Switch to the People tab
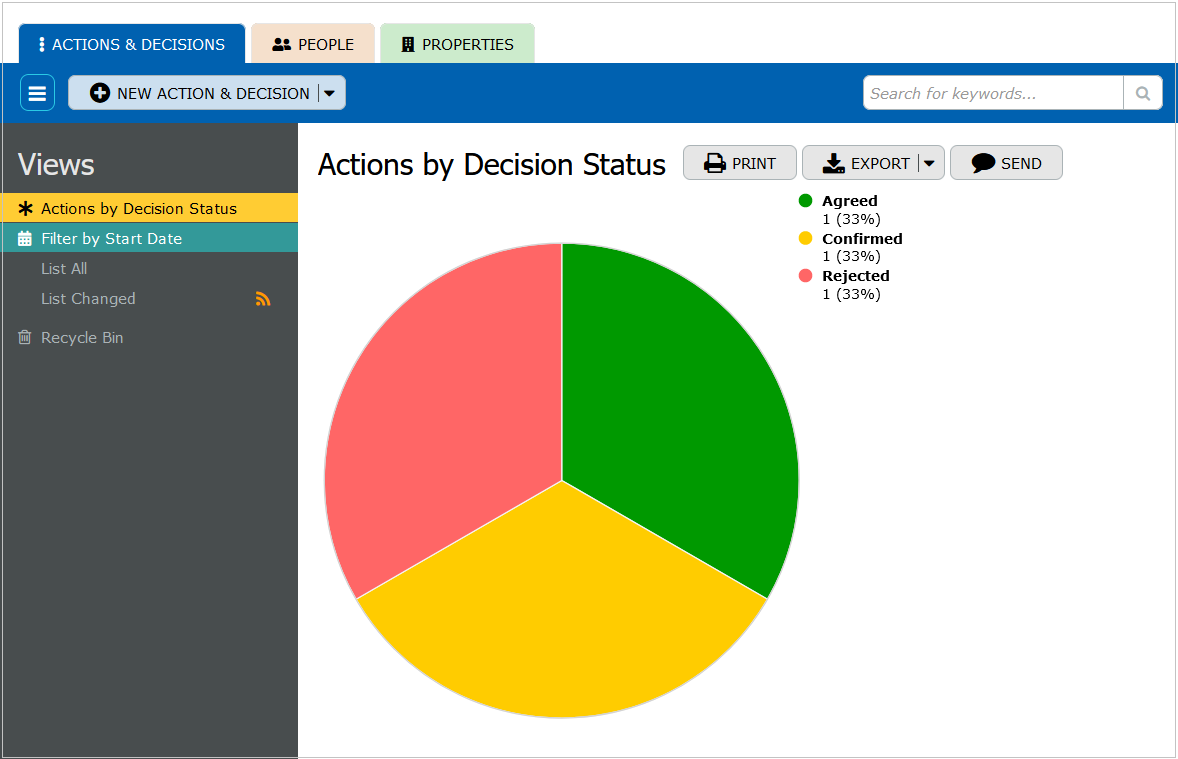The width and height of the screenshot is (1178, 759). tap(313, 44)
